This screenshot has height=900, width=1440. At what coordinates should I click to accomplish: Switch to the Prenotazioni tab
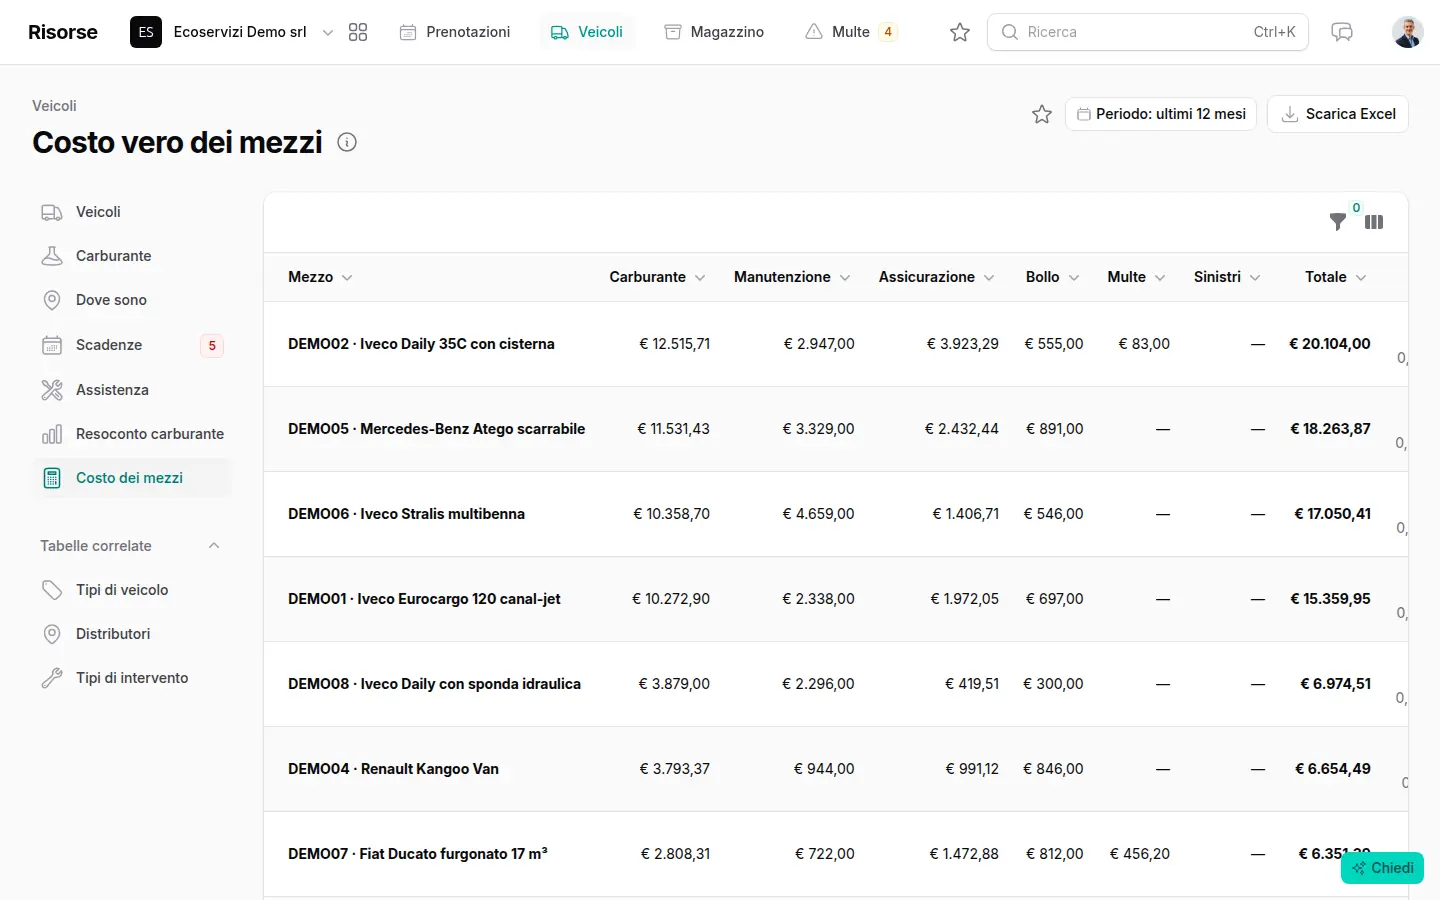pos(455,32)
